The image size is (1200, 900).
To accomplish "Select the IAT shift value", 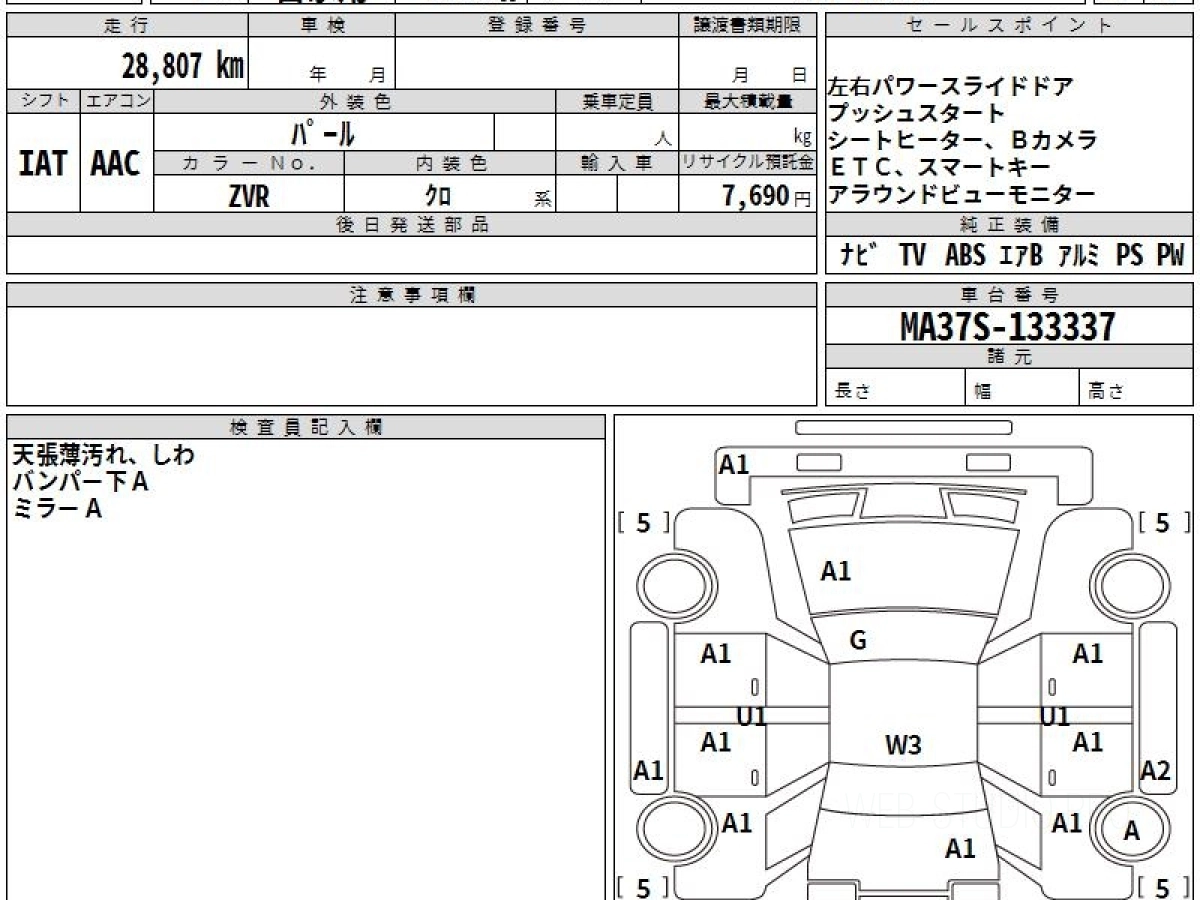I will tap(44, 163).
